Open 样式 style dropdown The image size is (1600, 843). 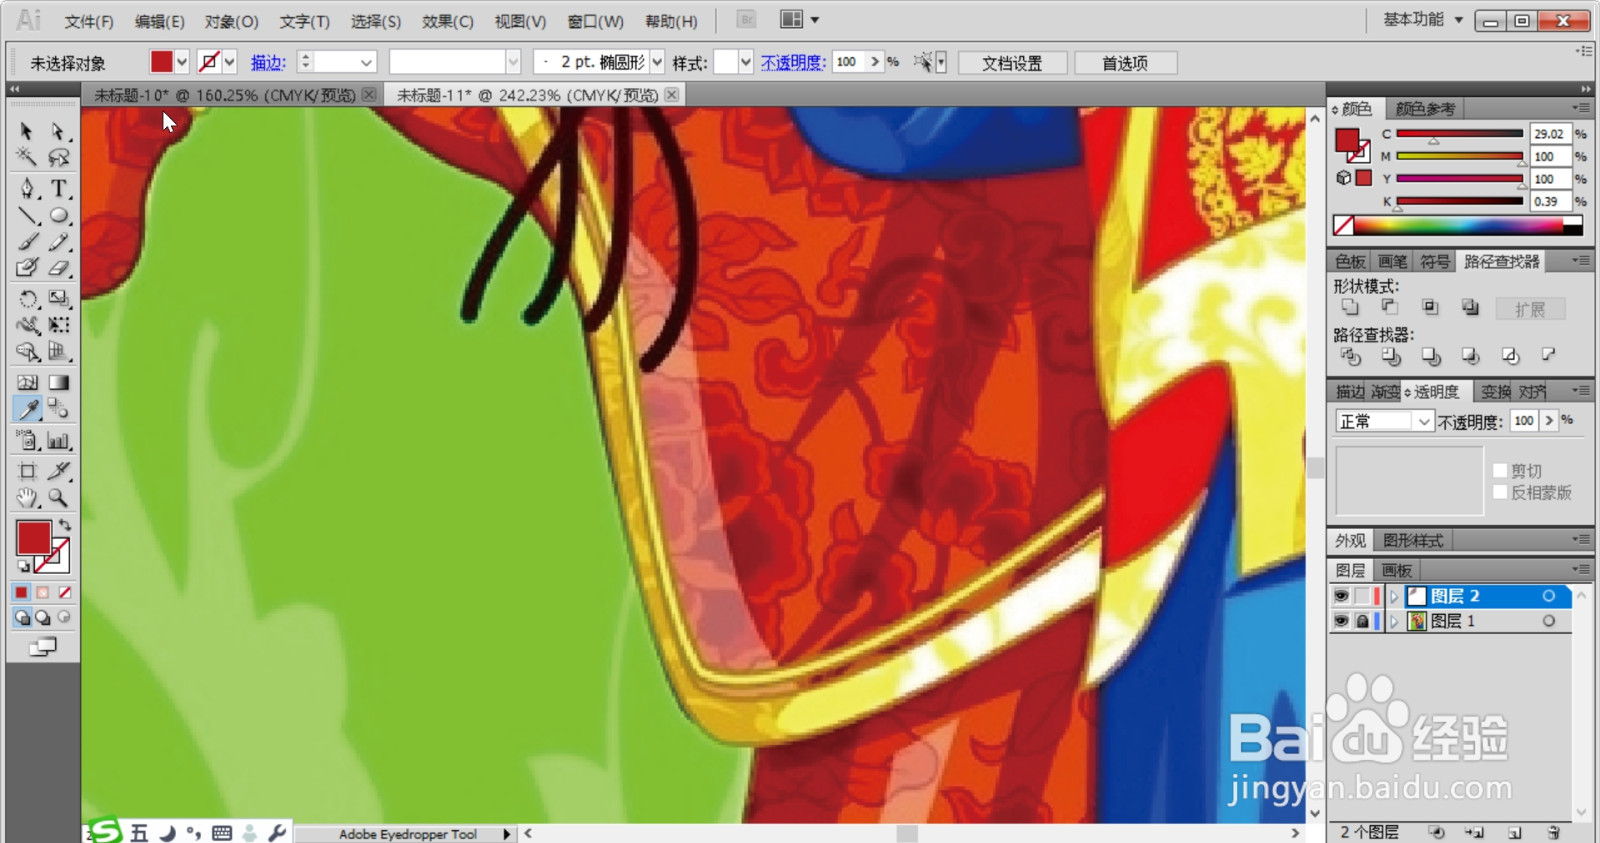click(745, 62)
